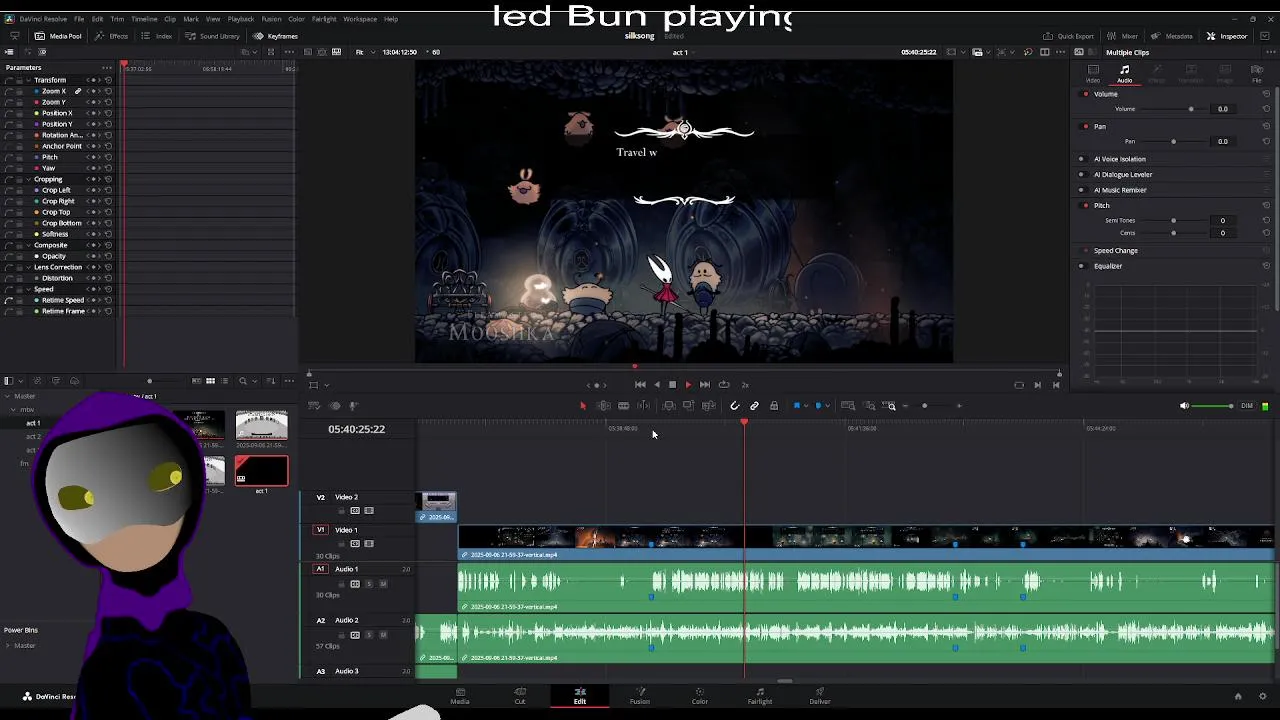Toggle the Pan enable switch

tap(1086, 127)
